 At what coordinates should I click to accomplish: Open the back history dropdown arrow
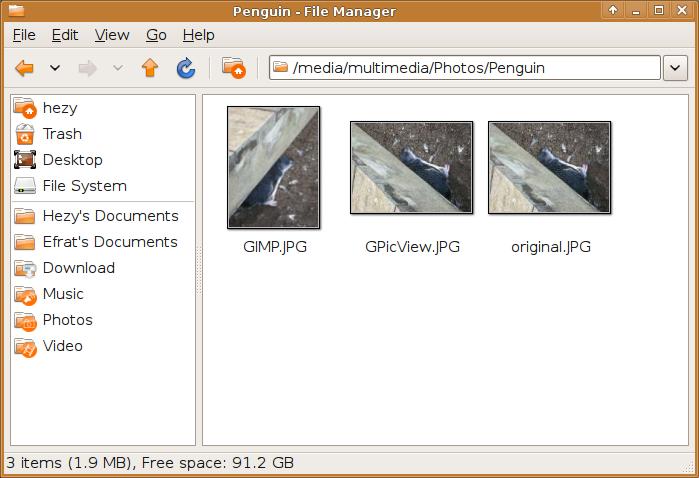(x=55, y=68)
